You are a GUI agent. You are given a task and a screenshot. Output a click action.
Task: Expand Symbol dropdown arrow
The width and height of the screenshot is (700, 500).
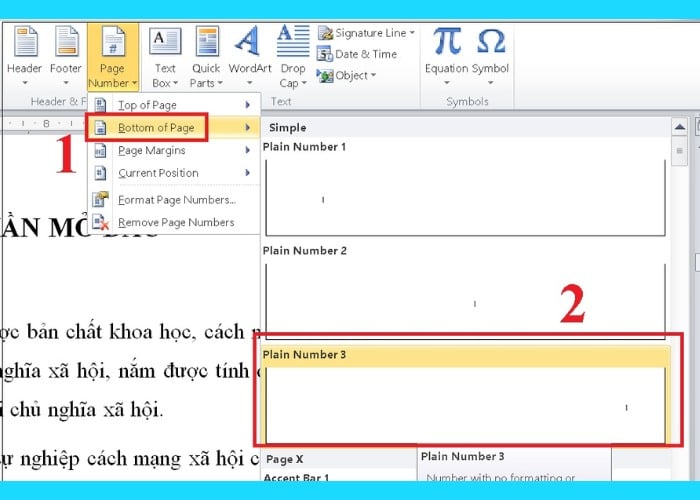click(x=490, y=83)
